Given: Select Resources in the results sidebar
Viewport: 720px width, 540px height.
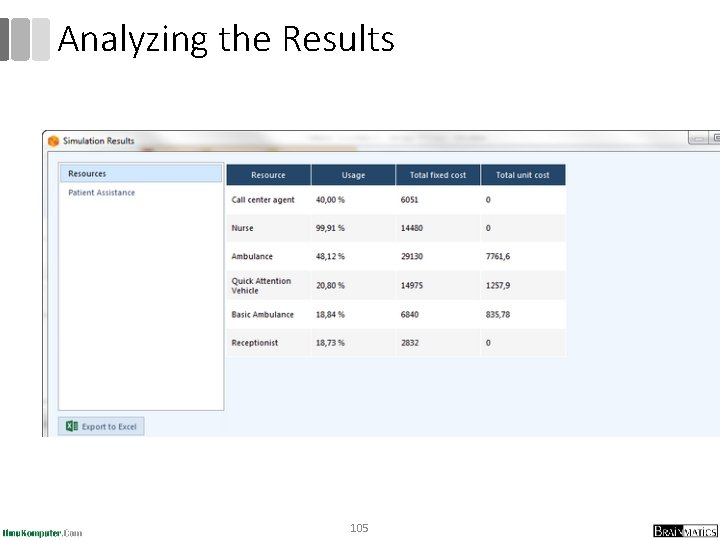Looking at the screenshot, I should [141, 174].
